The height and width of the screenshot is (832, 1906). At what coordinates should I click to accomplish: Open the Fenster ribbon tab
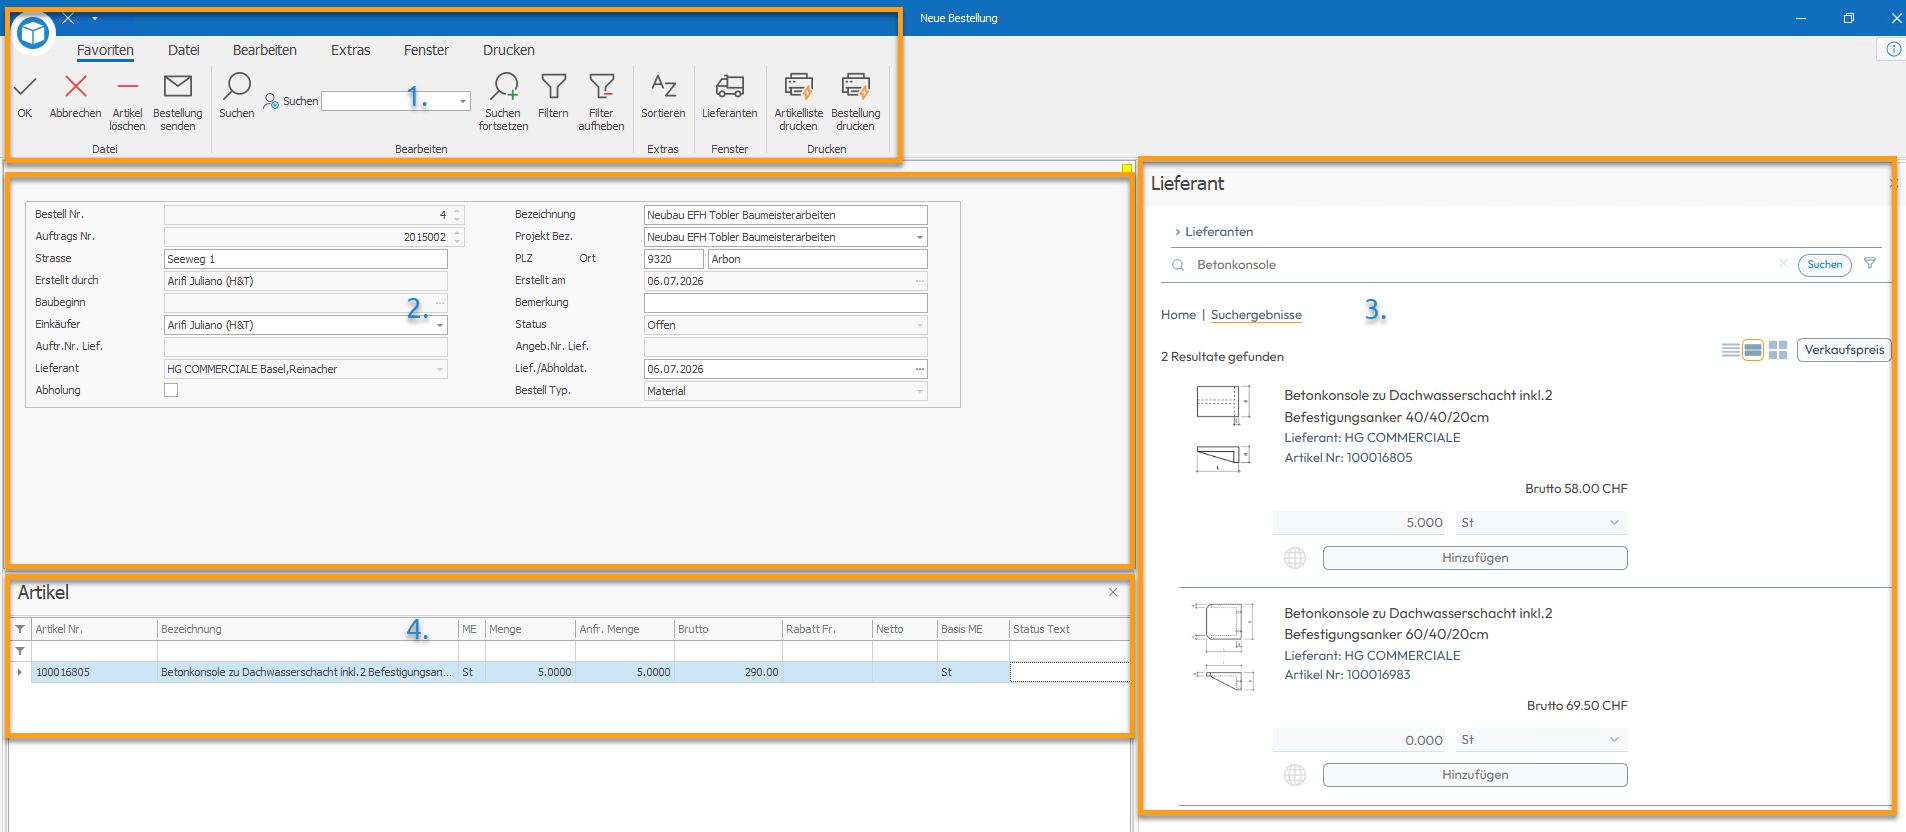coord(426,50)
